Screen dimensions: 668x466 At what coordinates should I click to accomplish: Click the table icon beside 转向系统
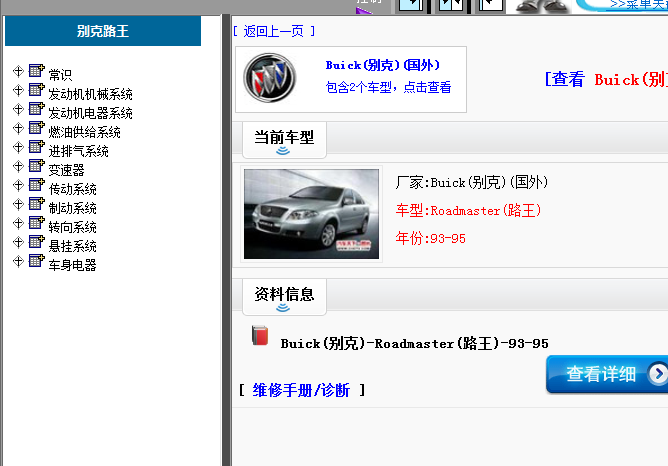pos(37,222)
